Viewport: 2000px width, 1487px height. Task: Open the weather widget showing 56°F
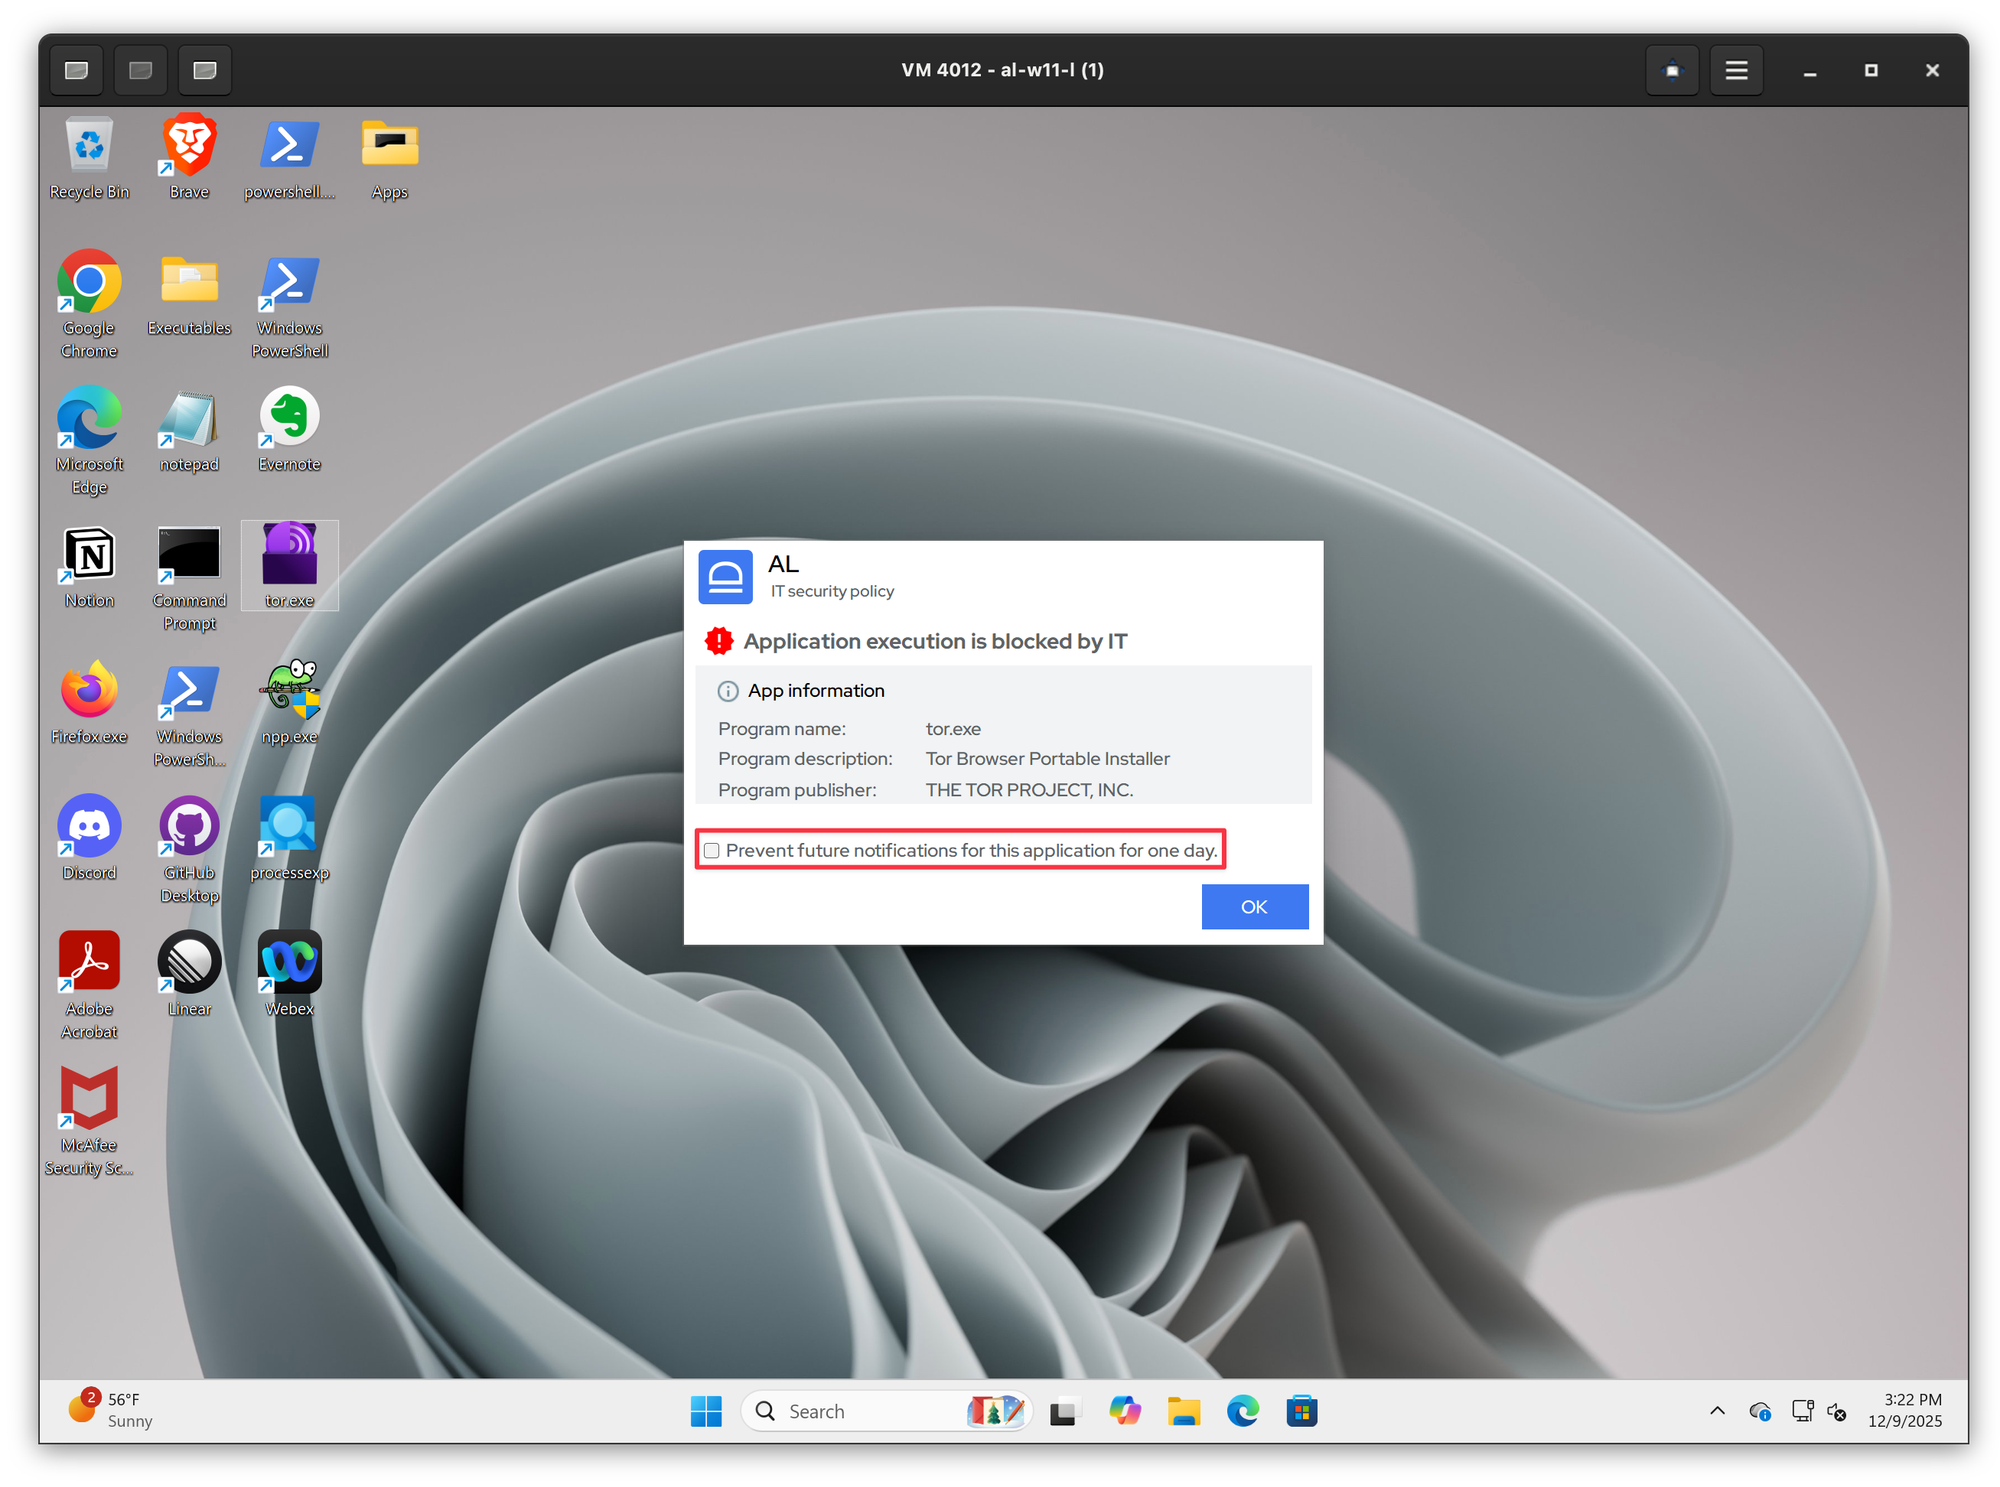pos(110,1410)
